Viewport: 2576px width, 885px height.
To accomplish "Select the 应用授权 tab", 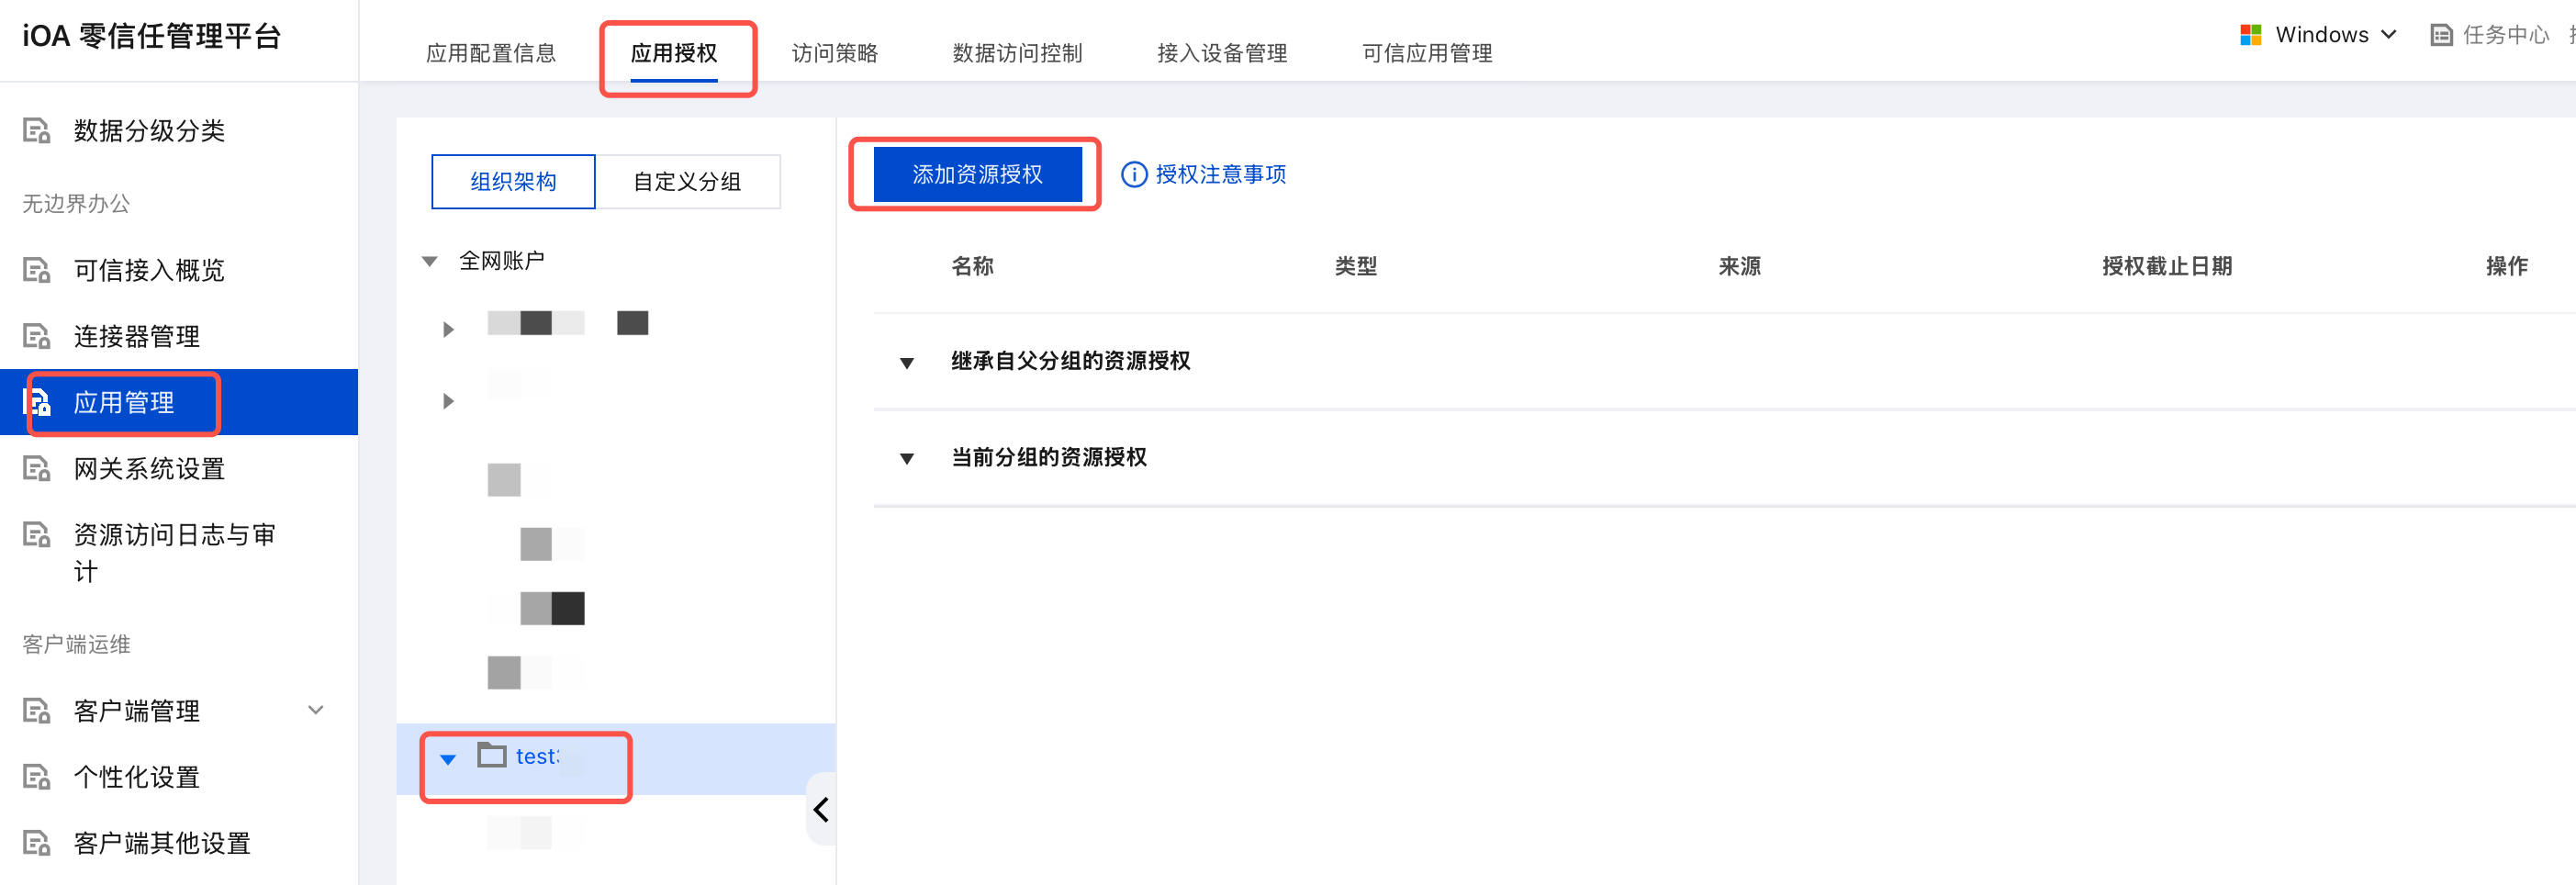I will click(674, 53).
